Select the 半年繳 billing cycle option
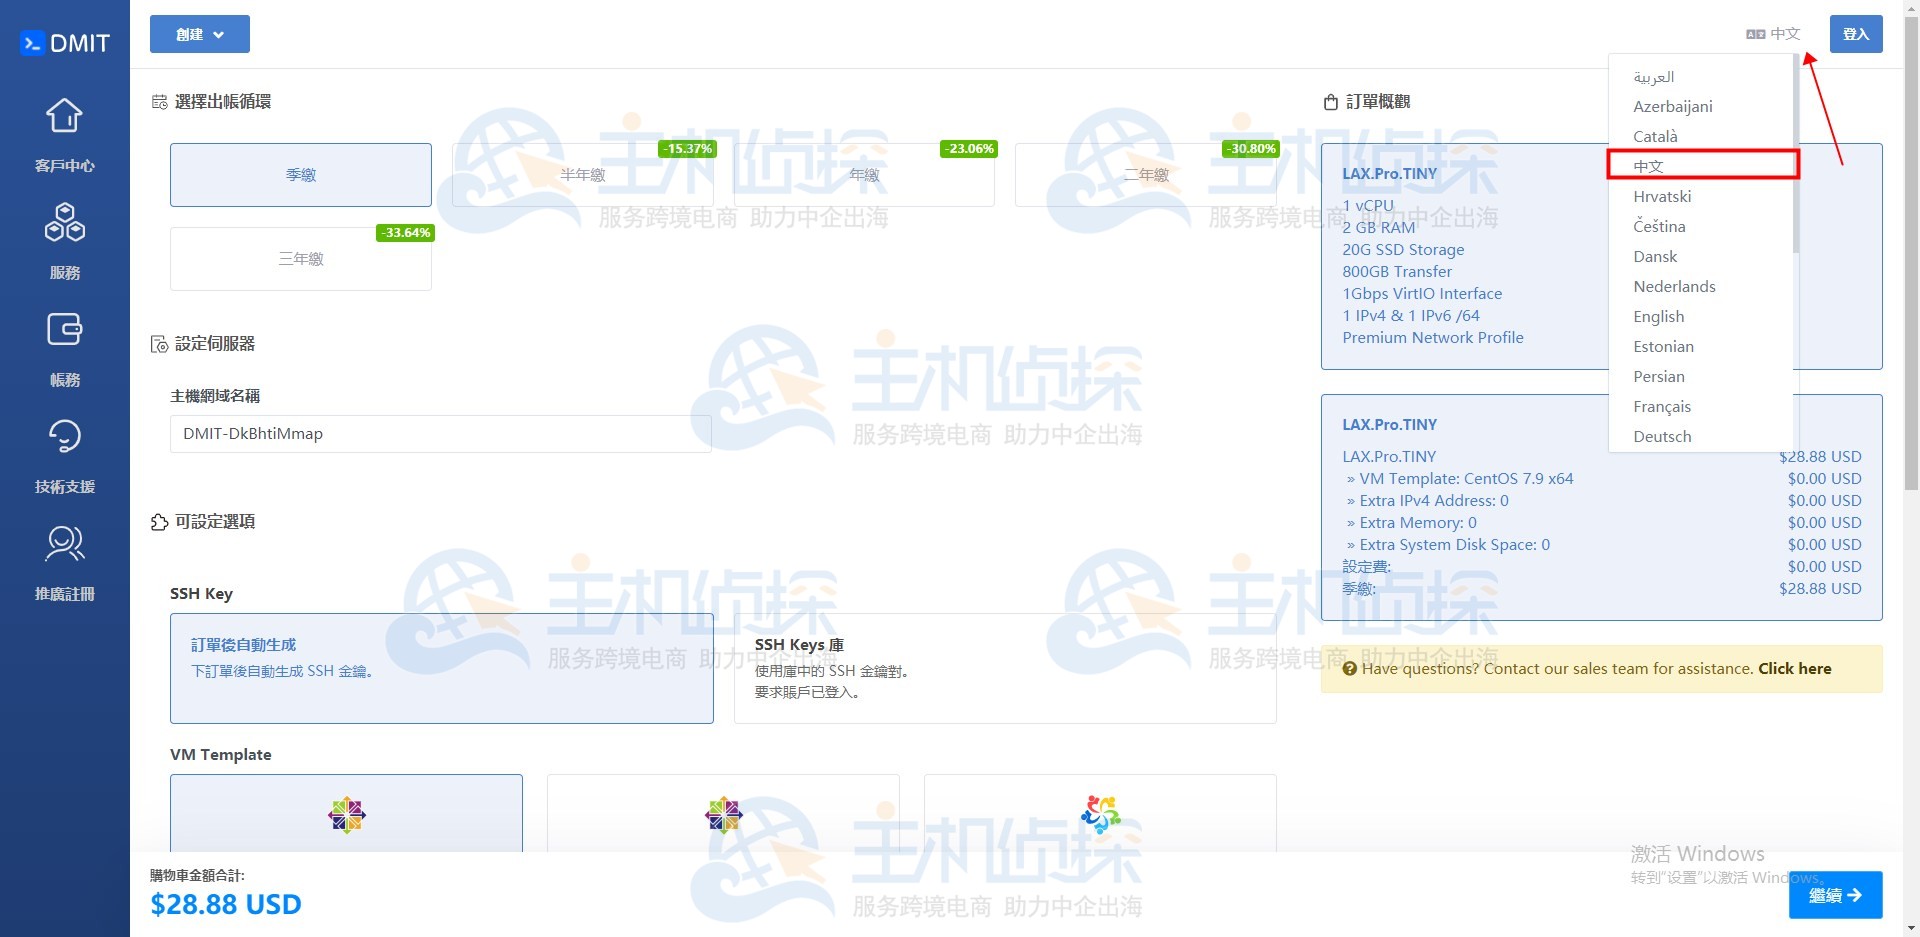Image resolution: width=1920 pixels, height=937 pixels. click(582, 175)
